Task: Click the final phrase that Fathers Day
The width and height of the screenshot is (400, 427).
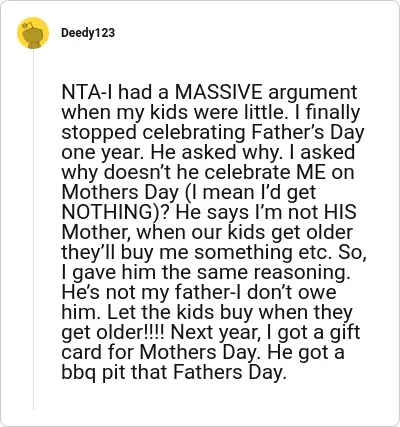Action: [208, 372]
